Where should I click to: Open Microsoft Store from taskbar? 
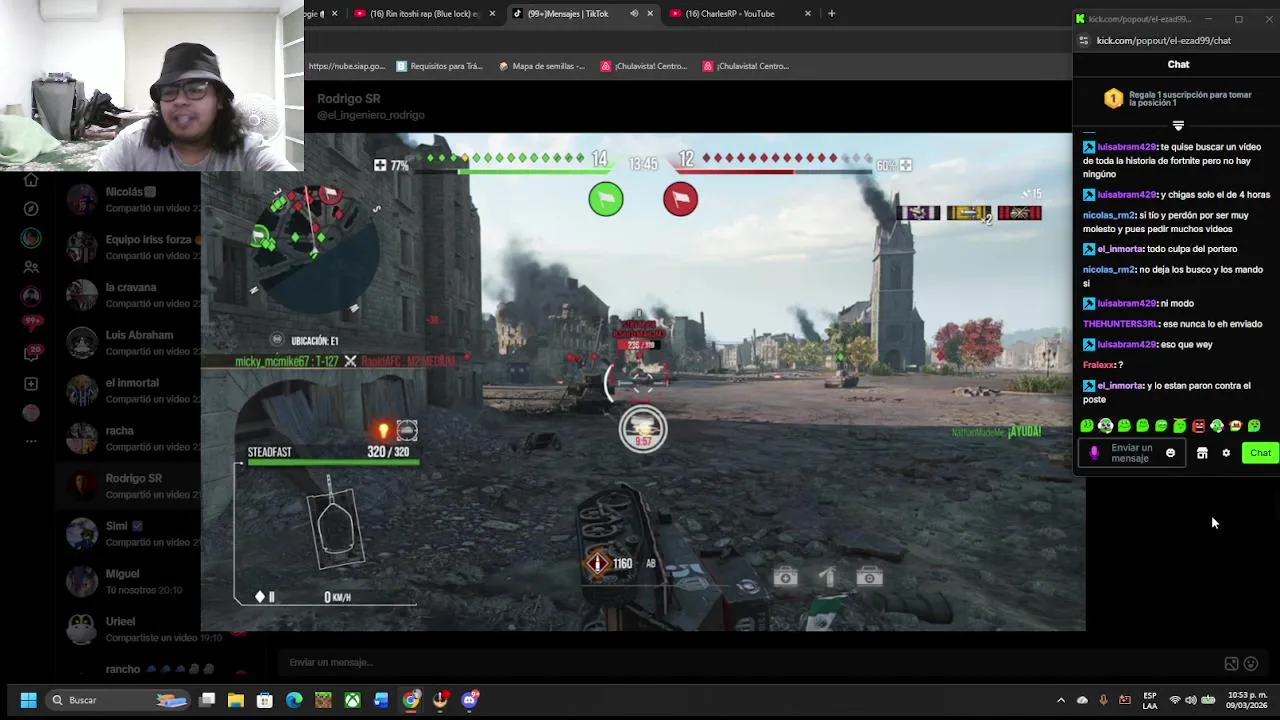pyautogui.click(x=265, y=700)
